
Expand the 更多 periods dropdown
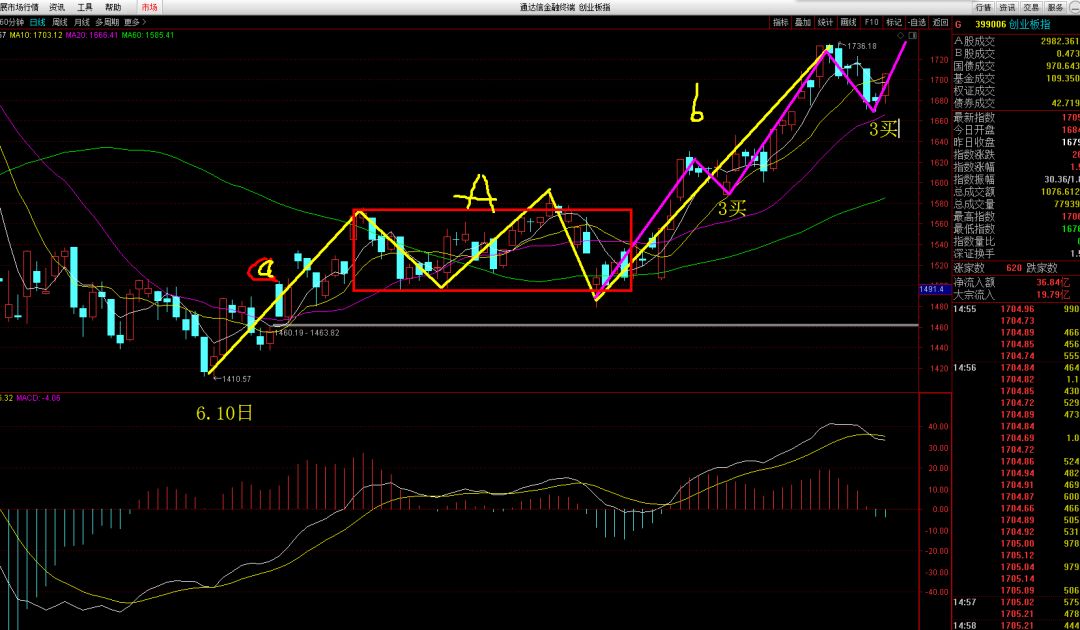pos(135,23)
